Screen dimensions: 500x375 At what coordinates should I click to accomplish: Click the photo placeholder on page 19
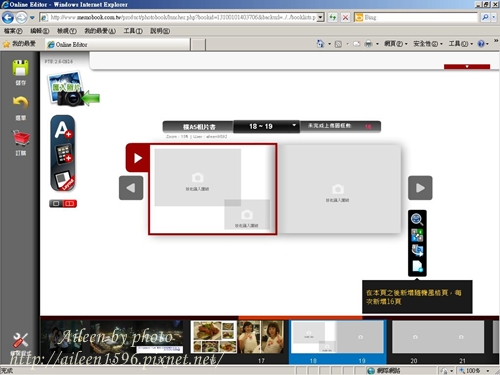[339, 189]
